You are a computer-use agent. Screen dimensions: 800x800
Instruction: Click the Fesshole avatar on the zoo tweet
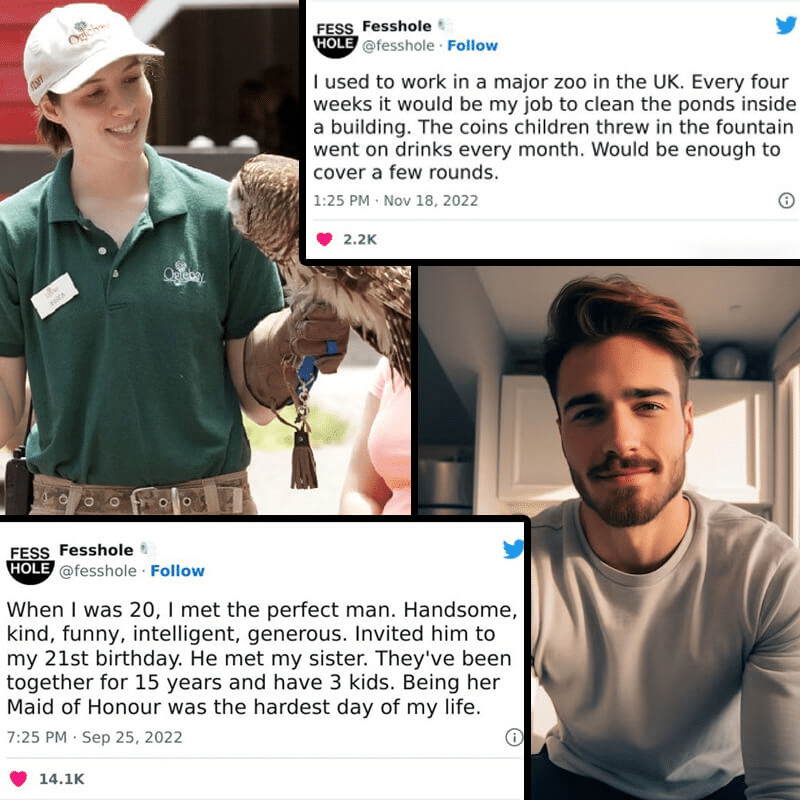335,39
